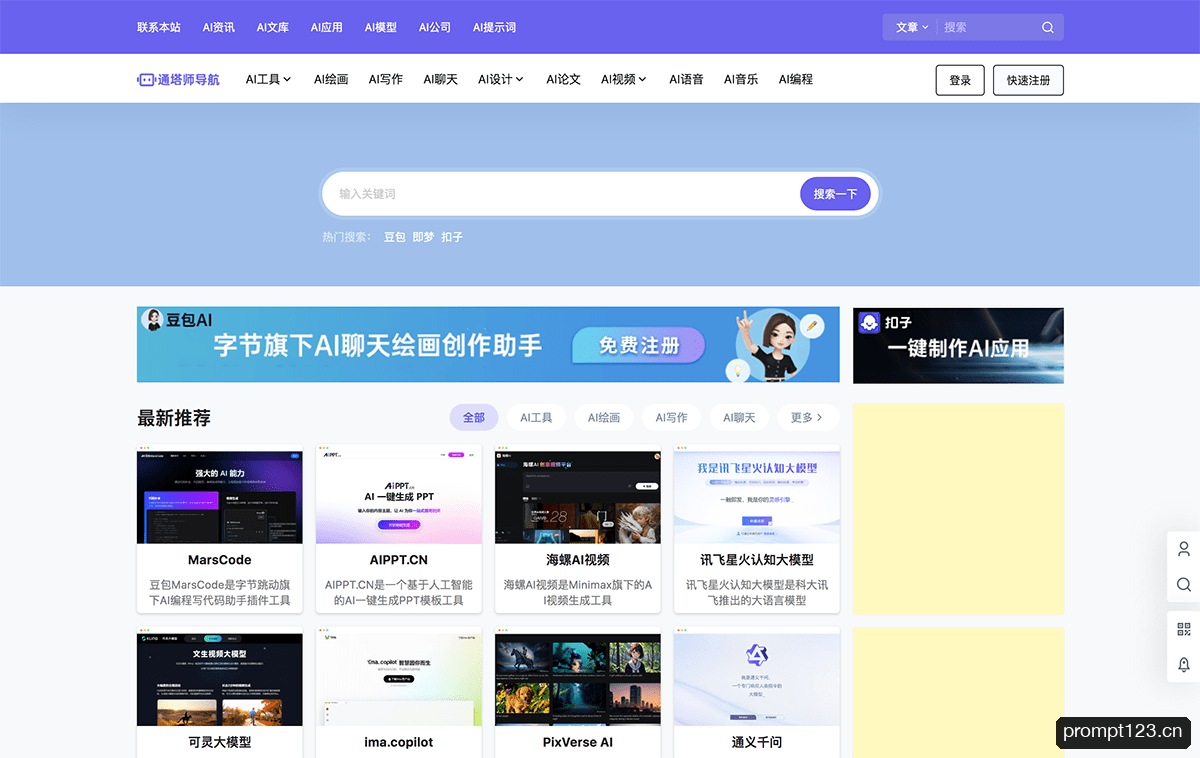Open the 通义千问 card thumbnail
The height and width of the screenshot is (758, 1200).
tap(757, 677)
